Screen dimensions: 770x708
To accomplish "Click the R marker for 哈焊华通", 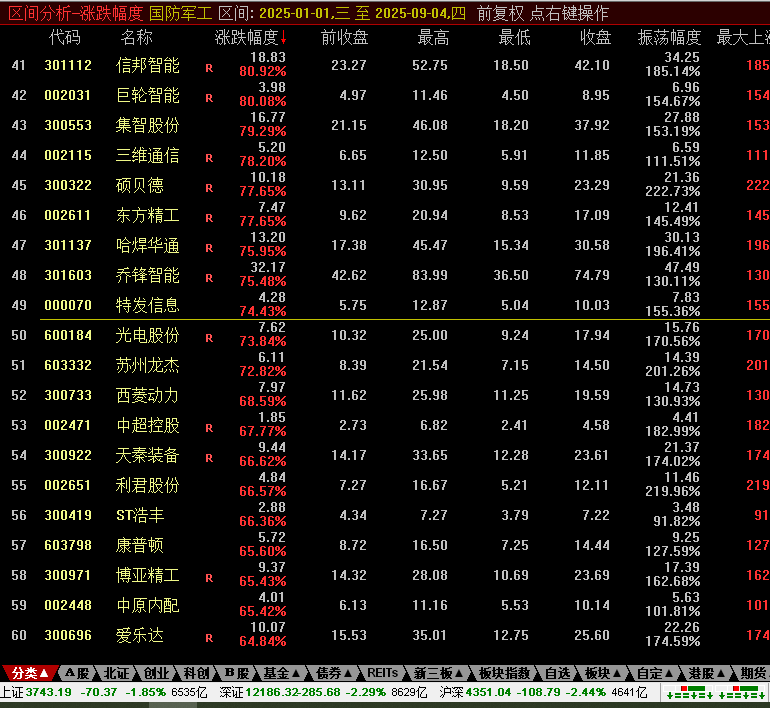I will [x=209, y=248].
